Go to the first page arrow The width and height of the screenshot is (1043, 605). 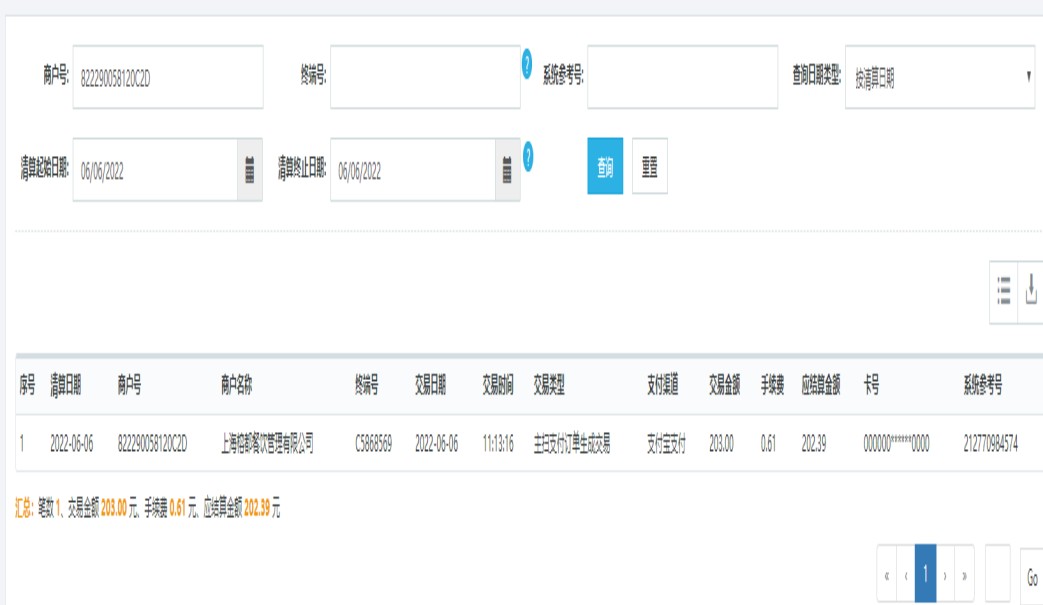[x=887, y=576]
